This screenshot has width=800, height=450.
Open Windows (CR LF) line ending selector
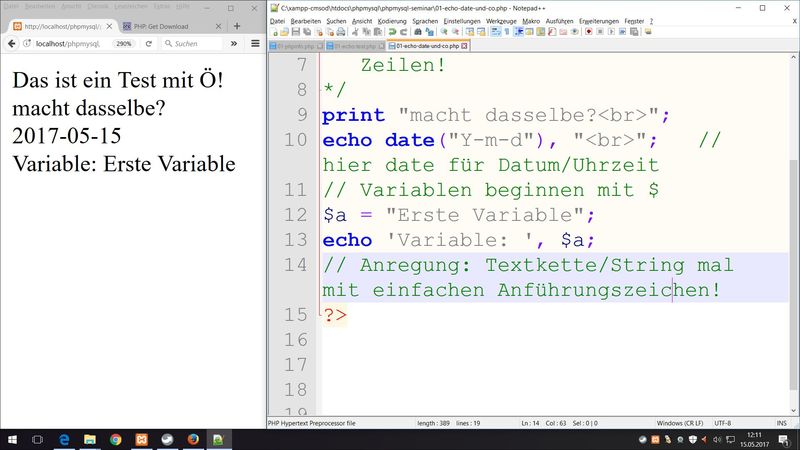tap(682, 423)
